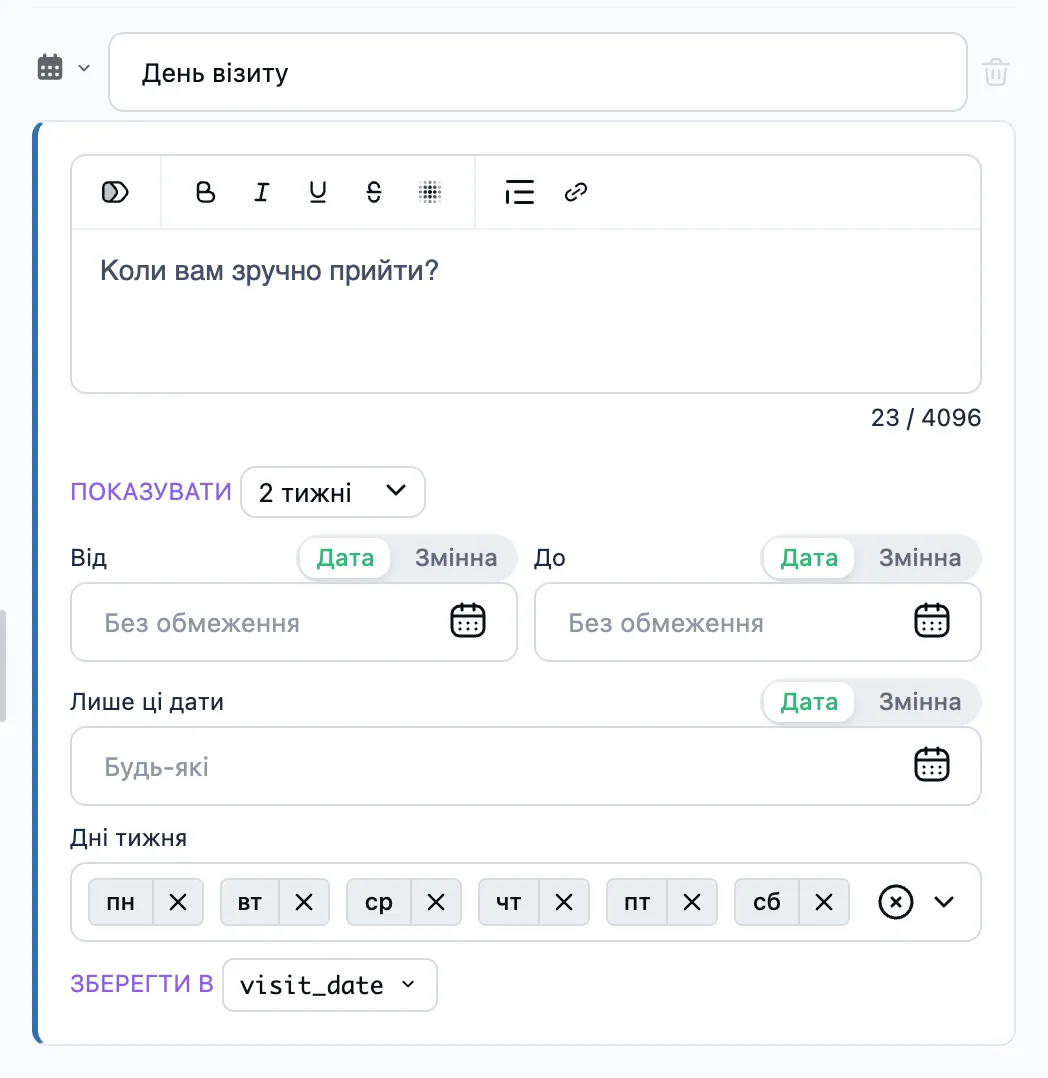The width and height of the screenshot is (1048, 1078).
Task: Expand the days of week dropdown chevron
Action: point(944,902)
